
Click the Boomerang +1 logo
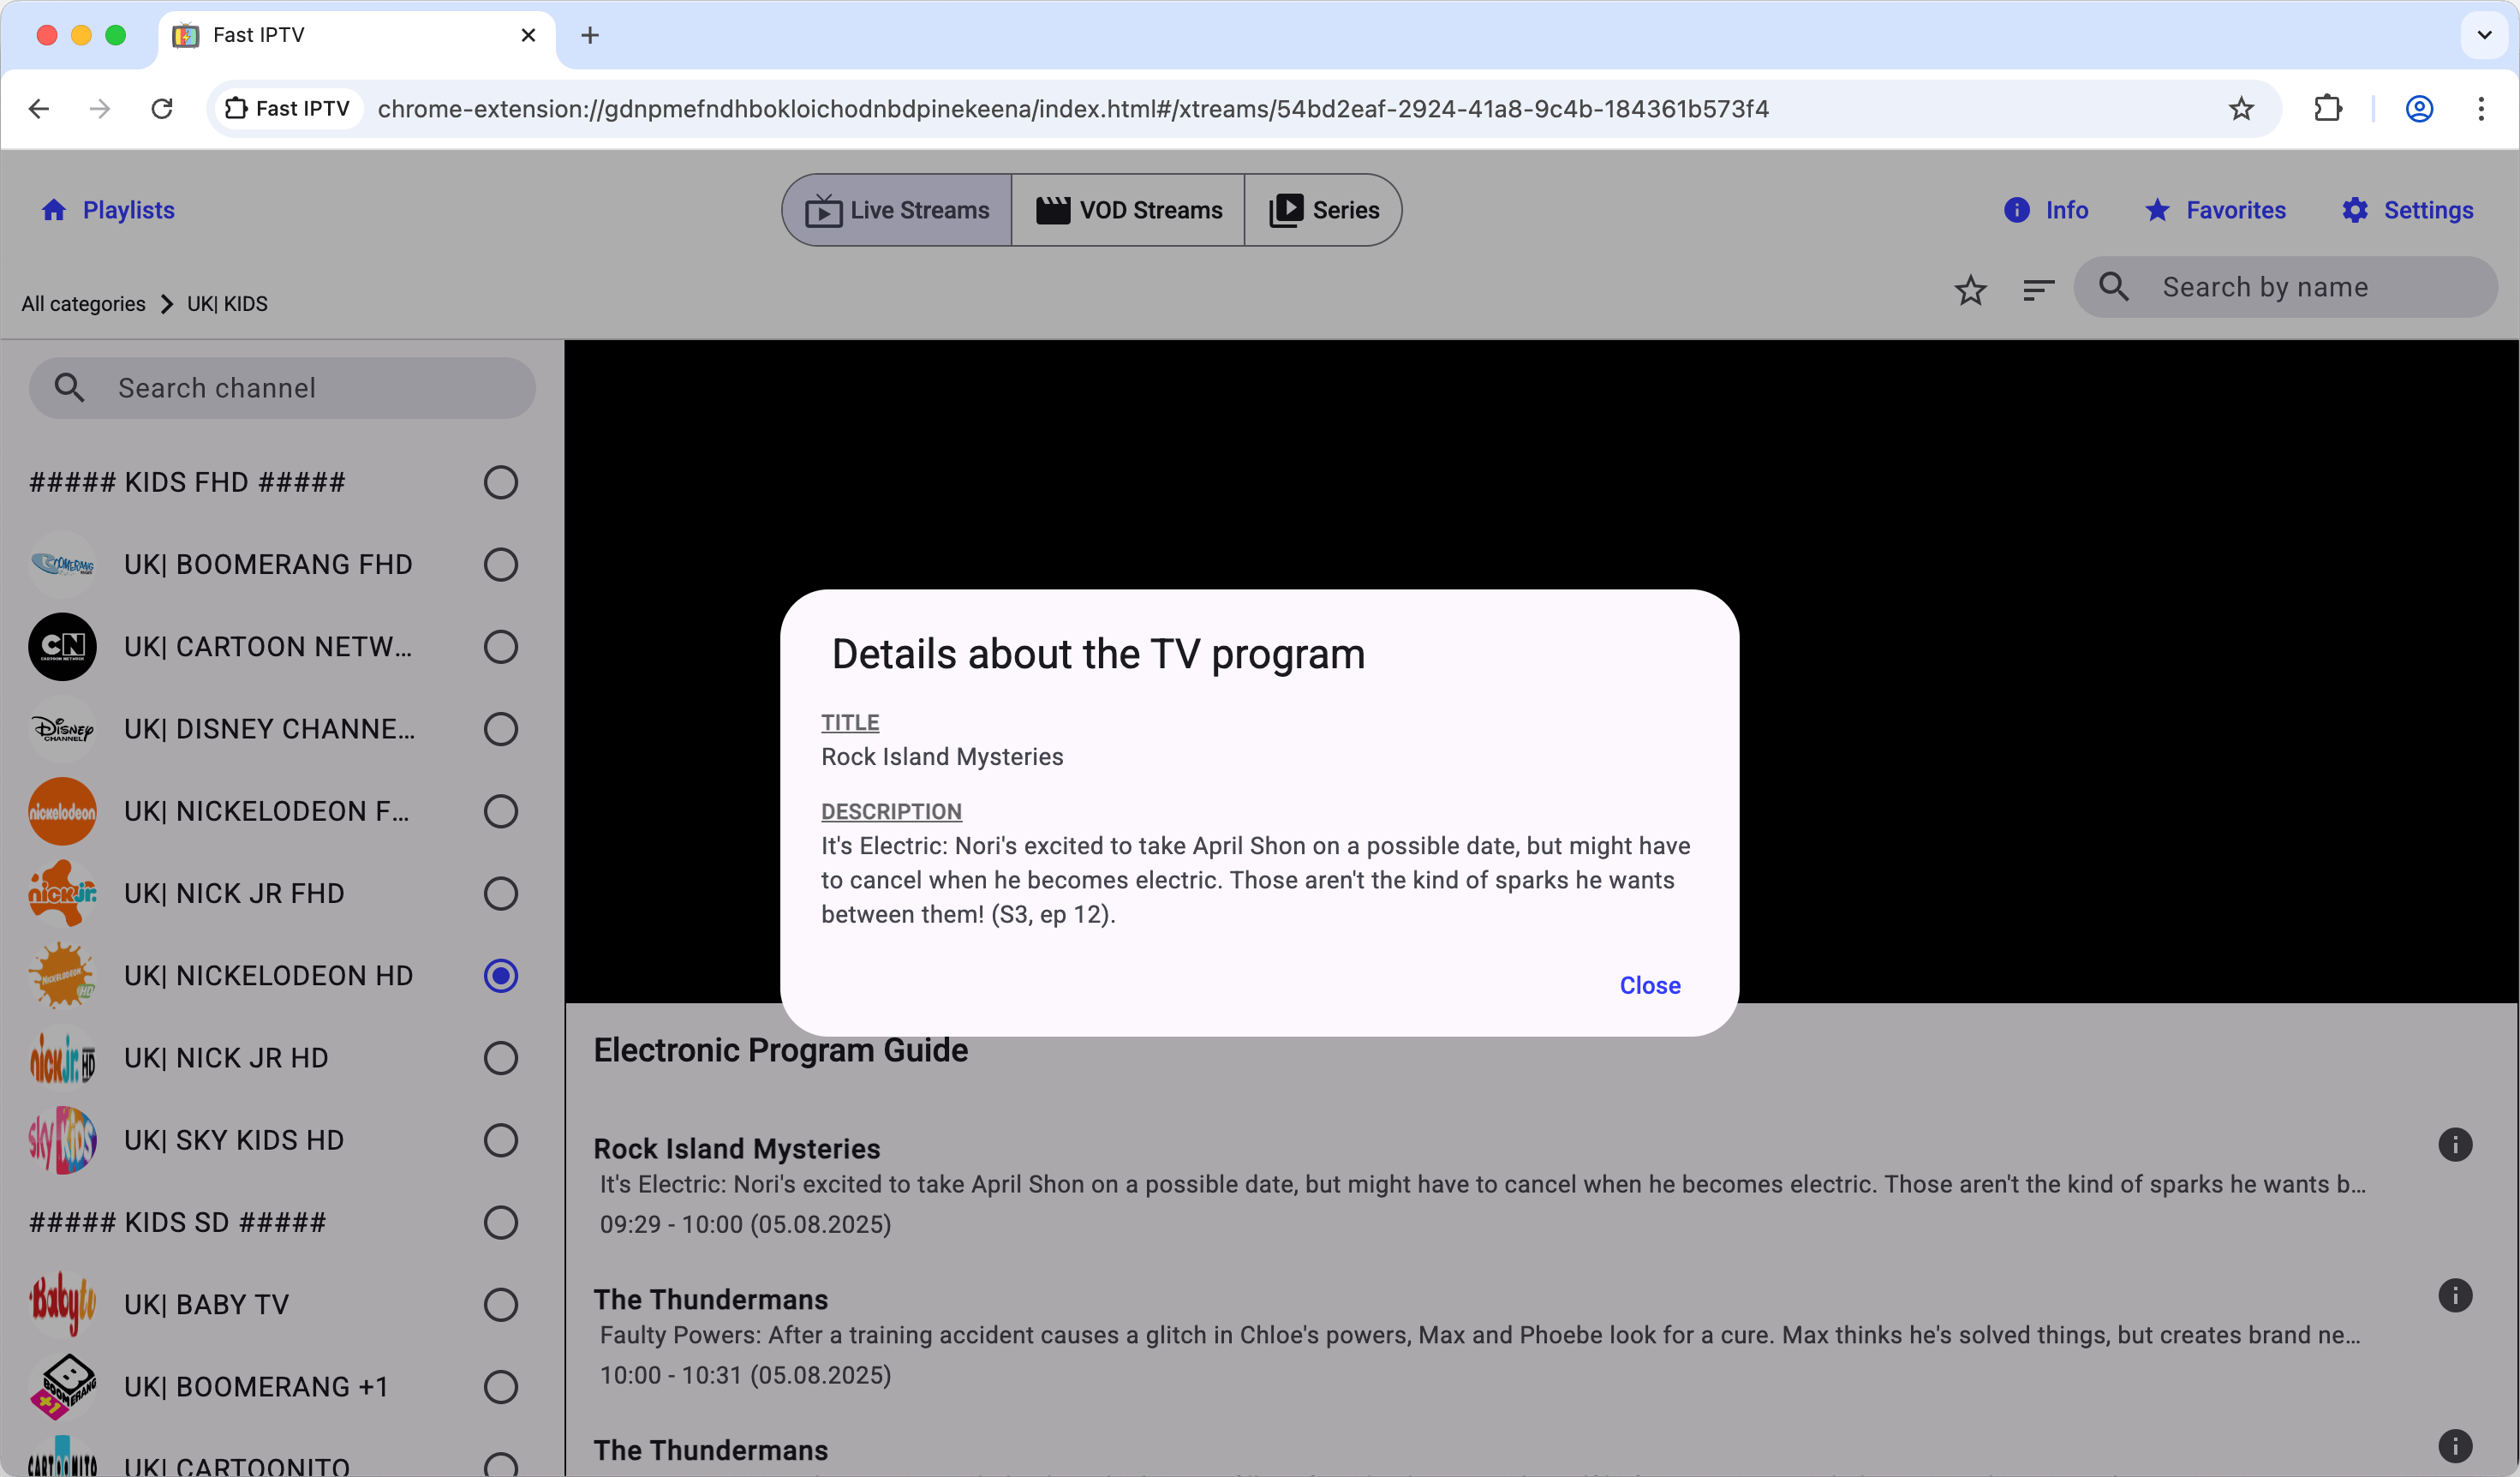[62, 1387]
